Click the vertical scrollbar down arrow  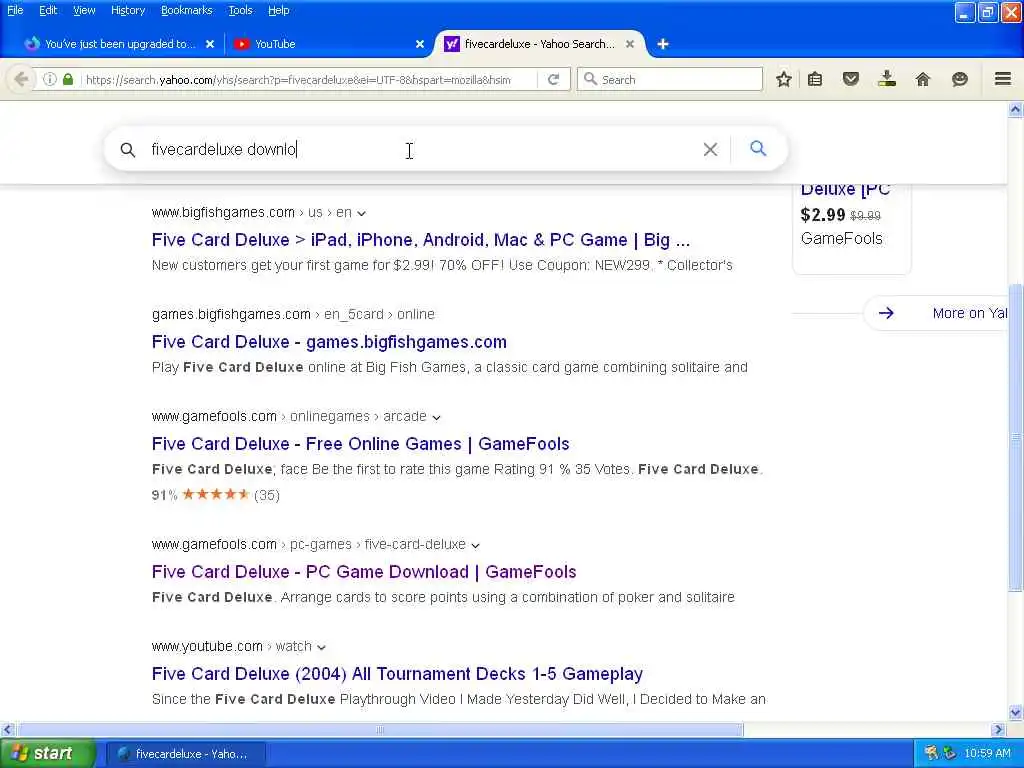(x=1016, y=712)
